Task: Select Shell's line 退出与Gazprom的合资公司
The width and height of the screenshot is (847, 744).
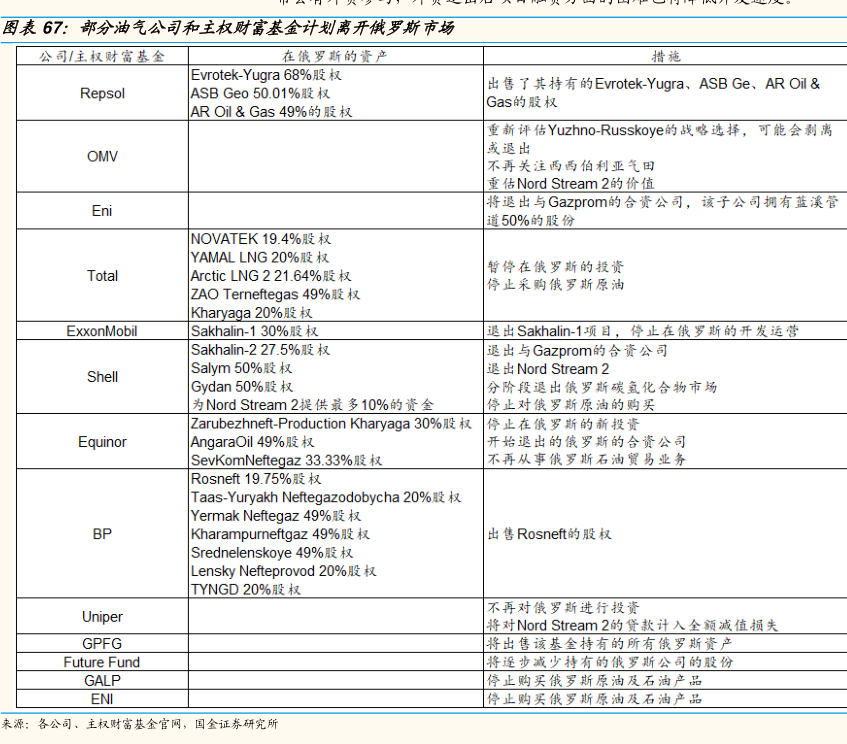Action: pos(577,351)
